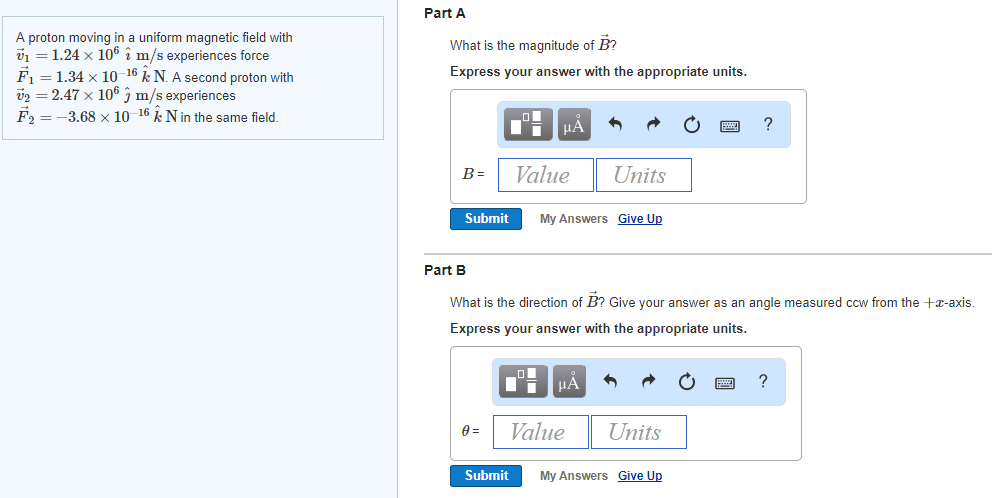Image resolution: width=992 pixels, height=498 pixels.
Task: Click the undo arrow in Part A toolbar
Action: [x=616, y=125]
